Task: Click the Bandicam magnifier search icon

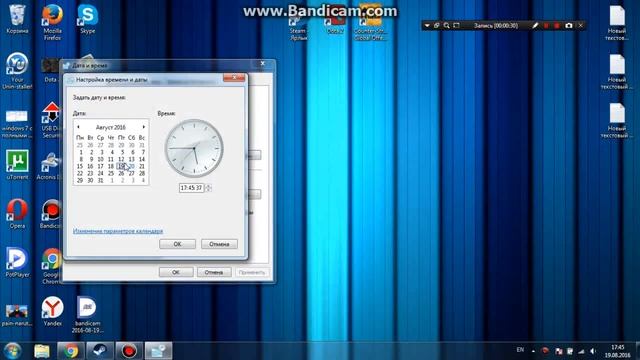Action: point(447,25)
